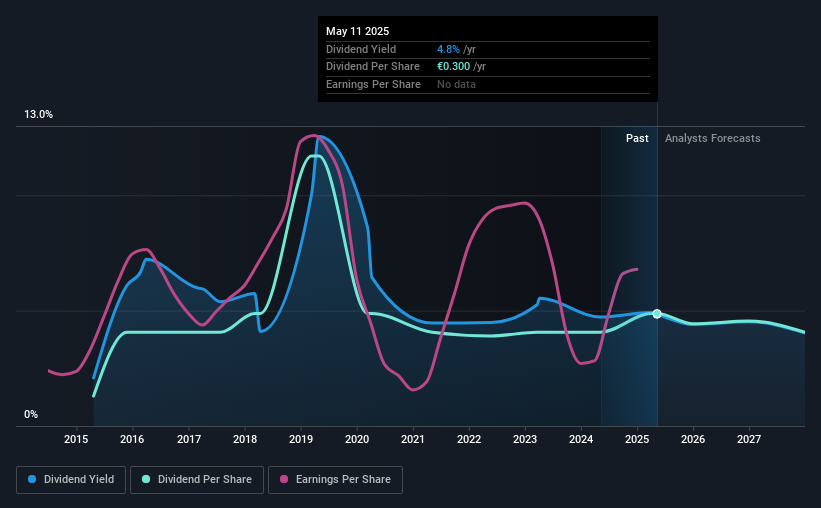Image resolution: width=821 pixels, height=508 pixels.
Task: Click the 0% y-axis label
Action: (31, 414)
